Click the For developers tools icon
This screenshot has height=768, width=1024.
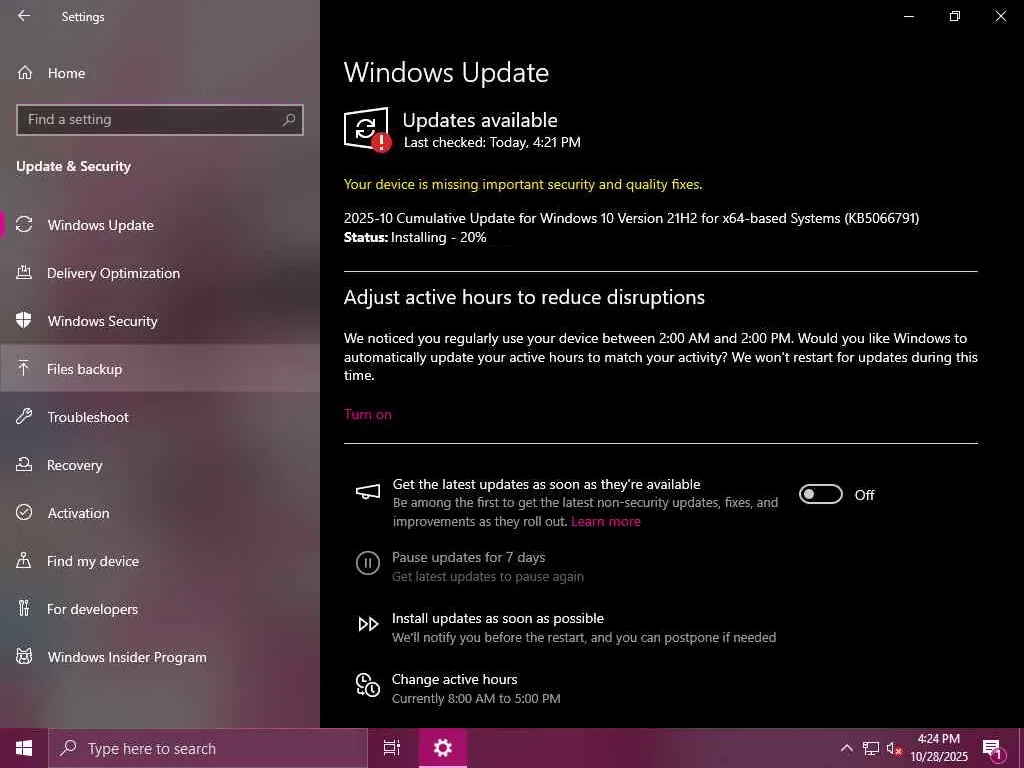click(24, 608)
